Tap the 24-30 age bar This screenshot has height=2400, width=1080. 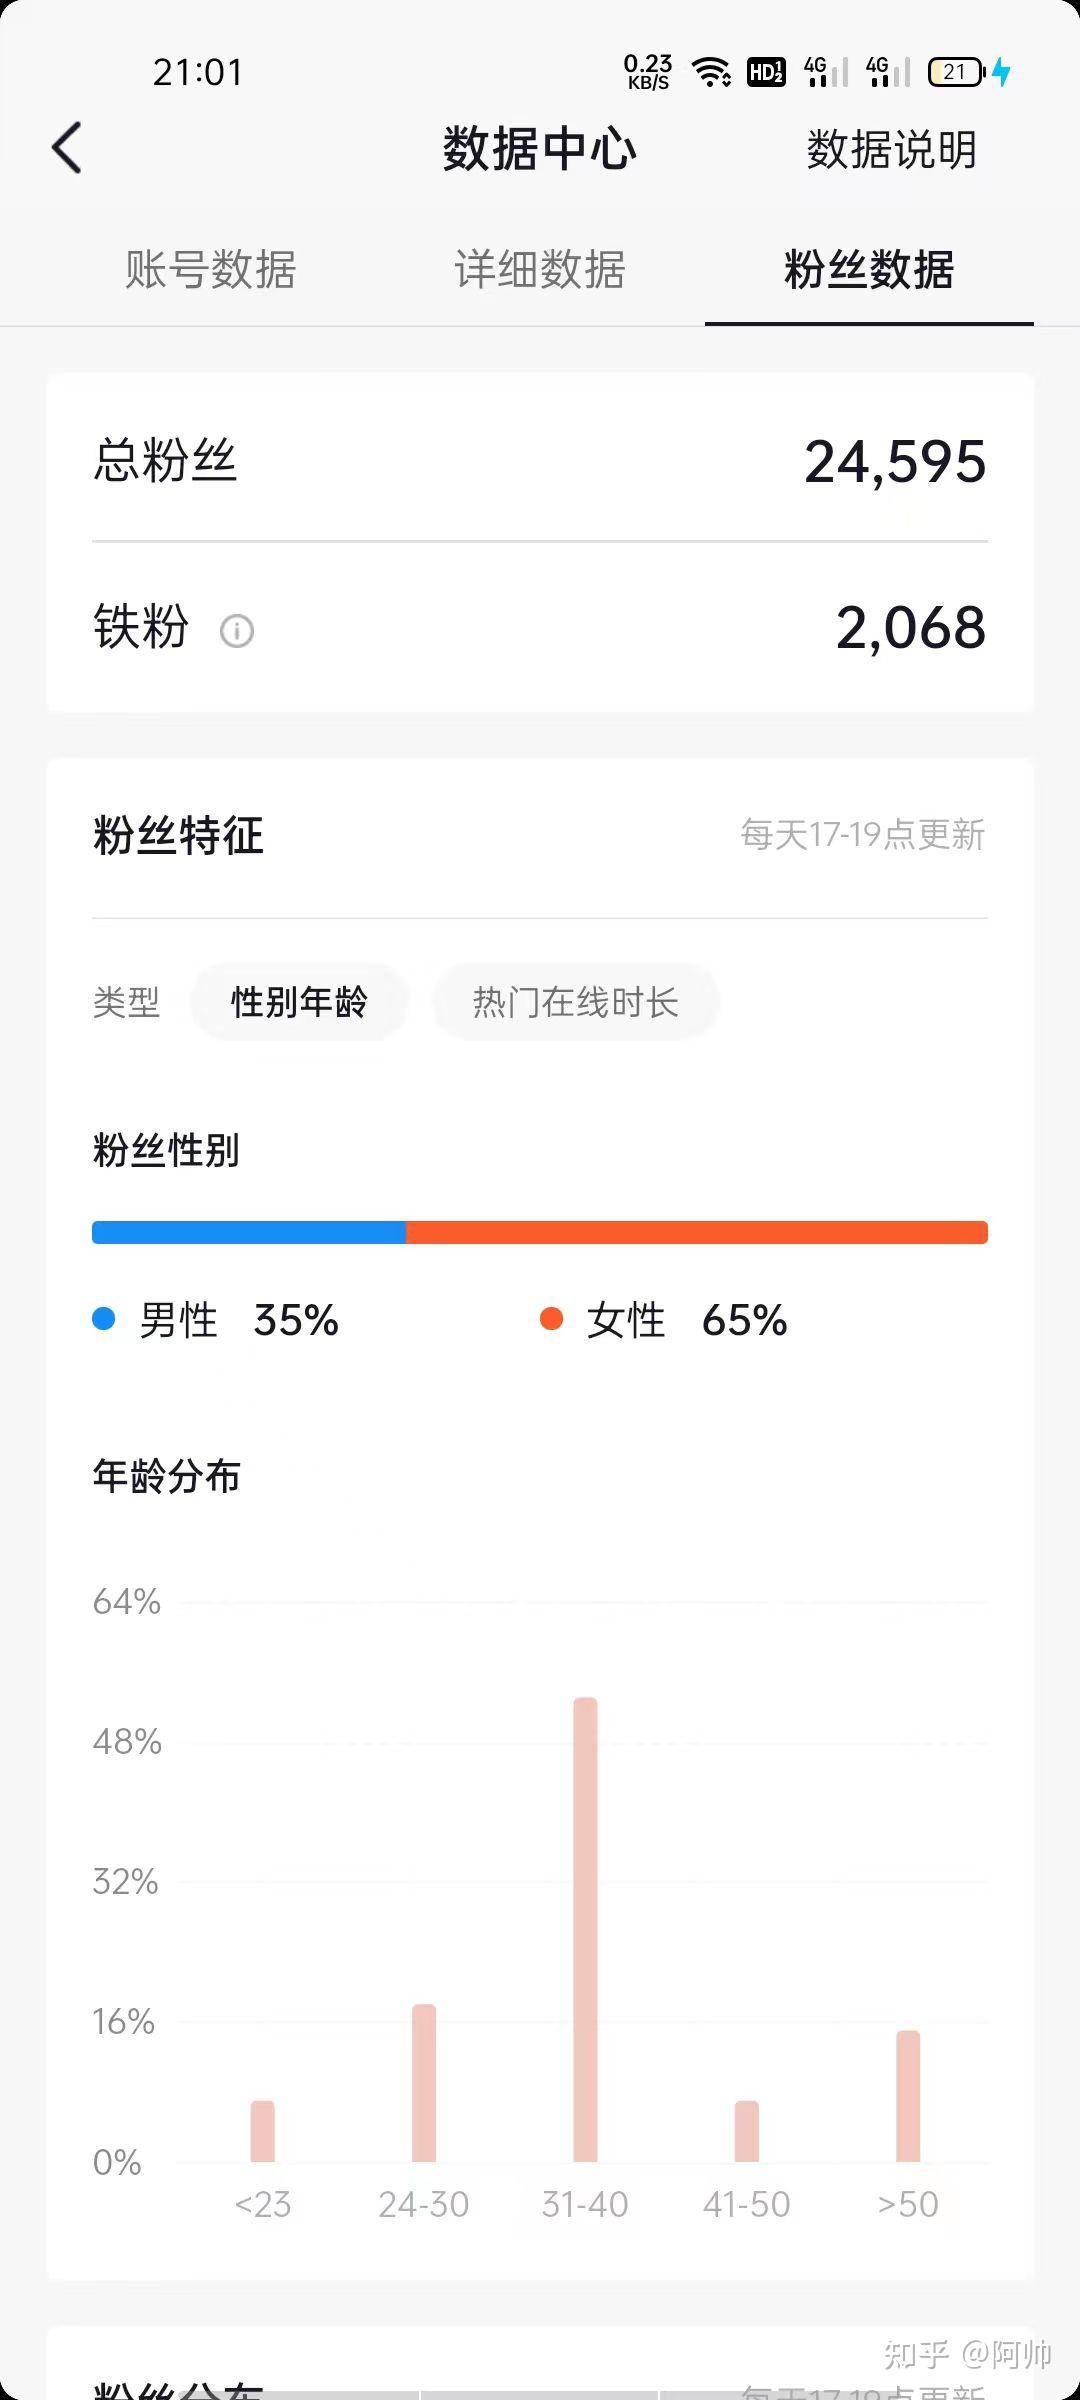tap(424, 2082)
